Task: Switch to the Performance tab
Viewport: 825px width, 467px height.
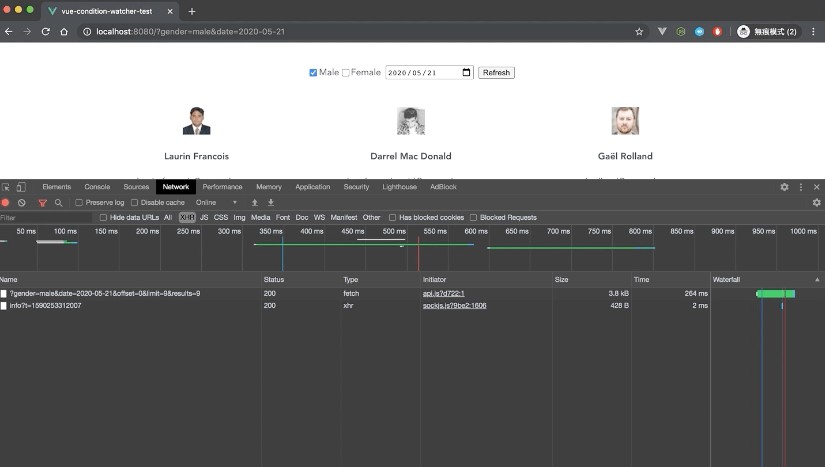Action: 222,187
